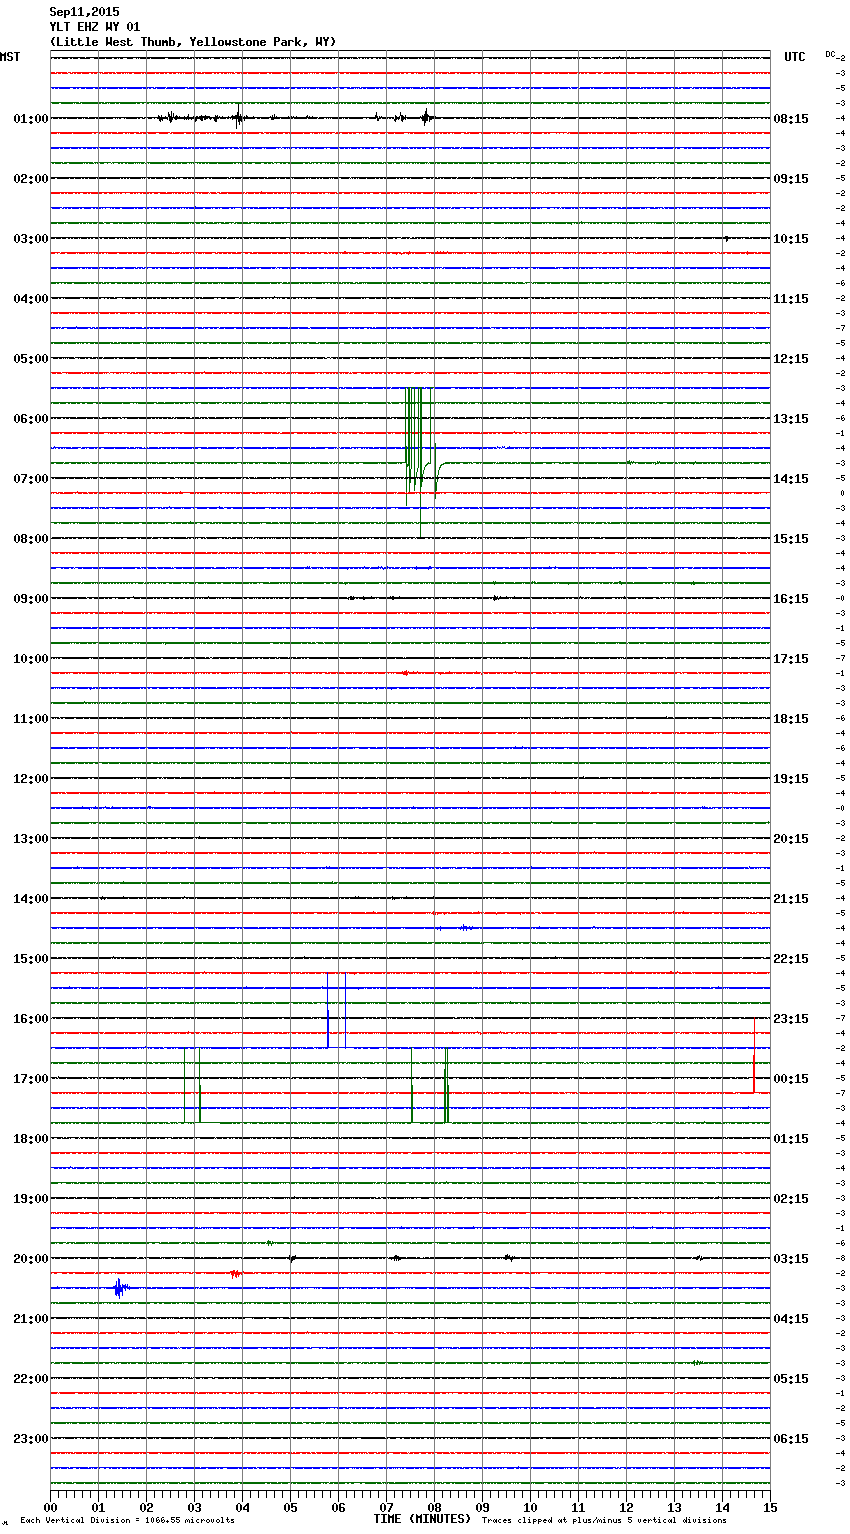Viewport: 850px width, 1534px height.
Task: Click the '06:15' UTC time label
Action: [x=791, y=1439]
